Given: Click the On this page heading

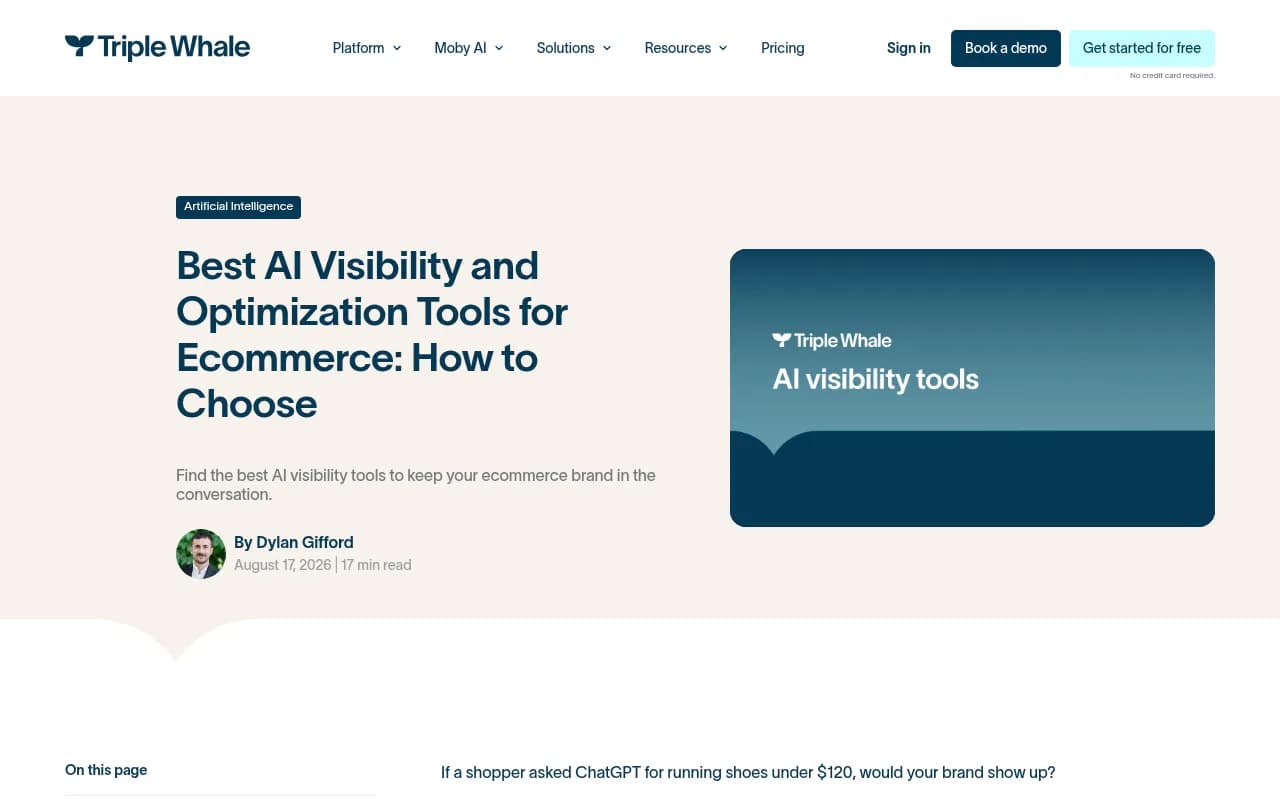Looking at the screenshot, I should click(106, 770).
